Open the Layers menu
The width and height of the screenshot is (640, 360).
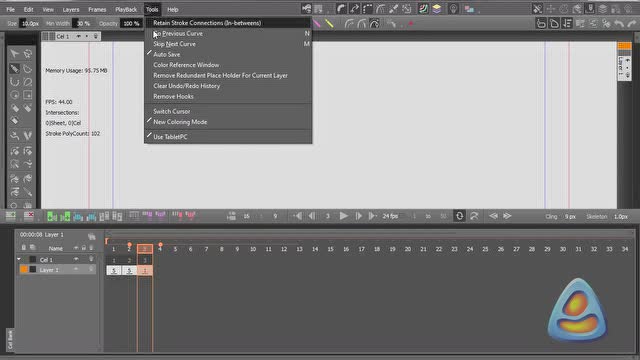71,9
